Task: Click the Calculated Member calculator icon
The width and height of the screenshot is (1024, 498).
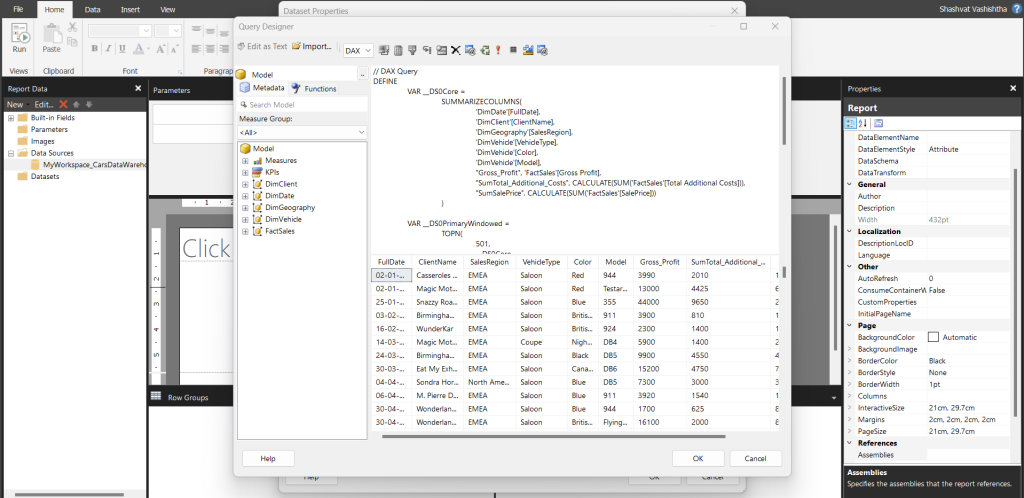Action: coord(398,50)
